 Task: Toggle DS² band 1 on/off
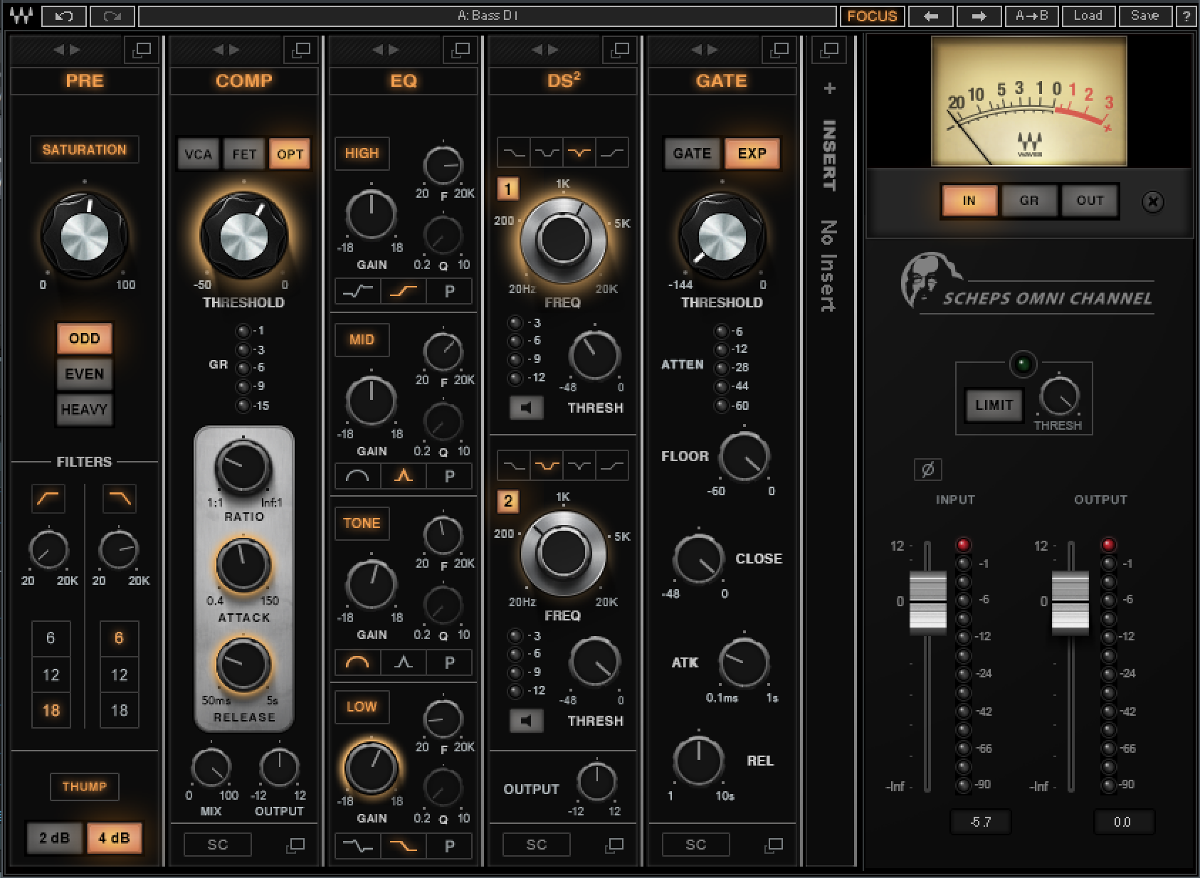point(506,188)
